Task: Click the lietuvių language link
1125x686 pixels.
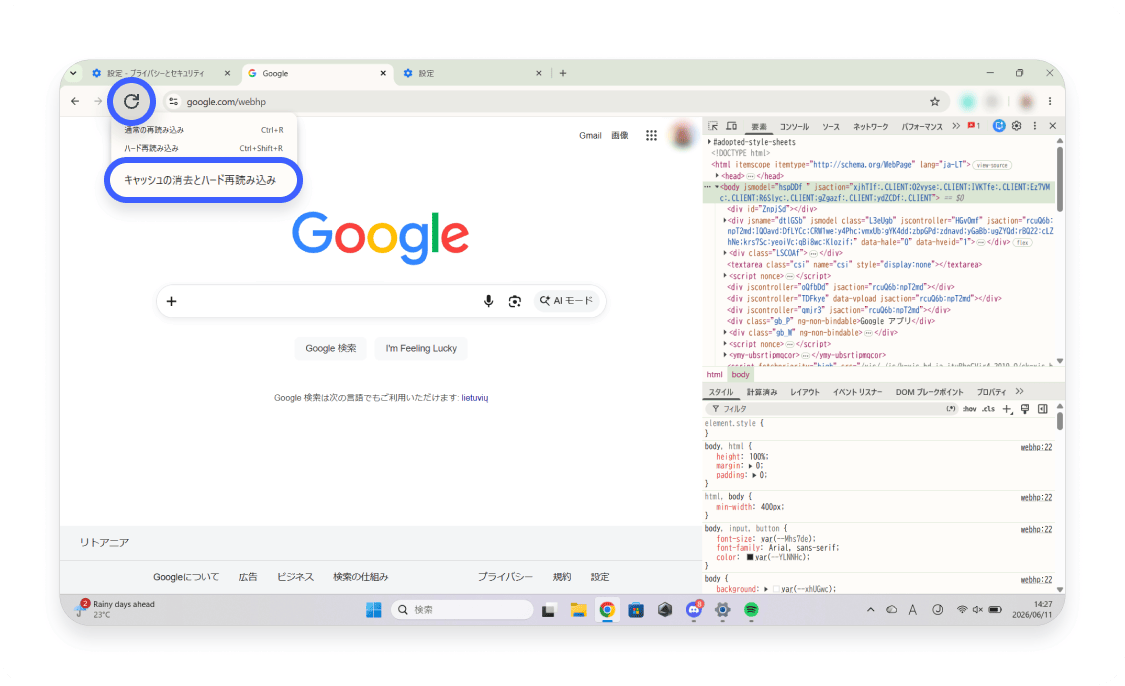Action: (x=475, y=398)
